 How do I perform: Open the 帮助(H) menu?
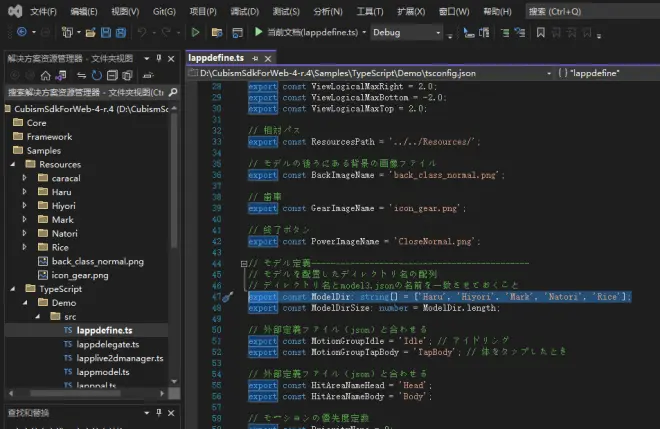pyautogui.click(x=497, y=11)
